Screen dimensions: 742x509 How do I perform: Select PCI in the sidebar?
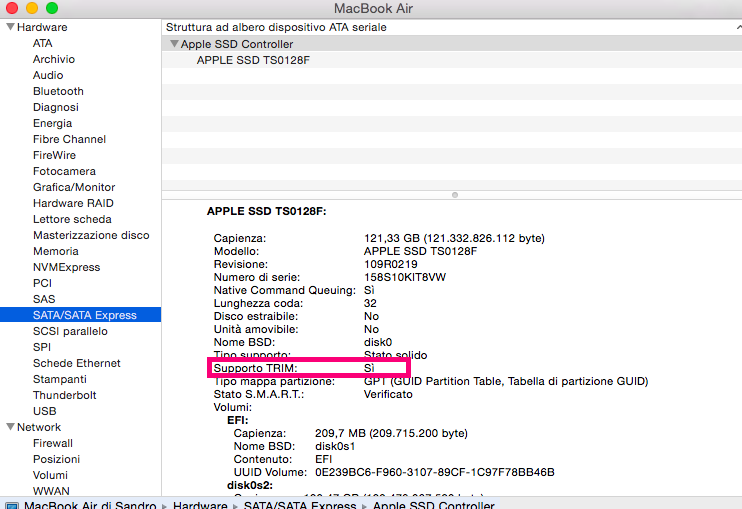(42, 283)
